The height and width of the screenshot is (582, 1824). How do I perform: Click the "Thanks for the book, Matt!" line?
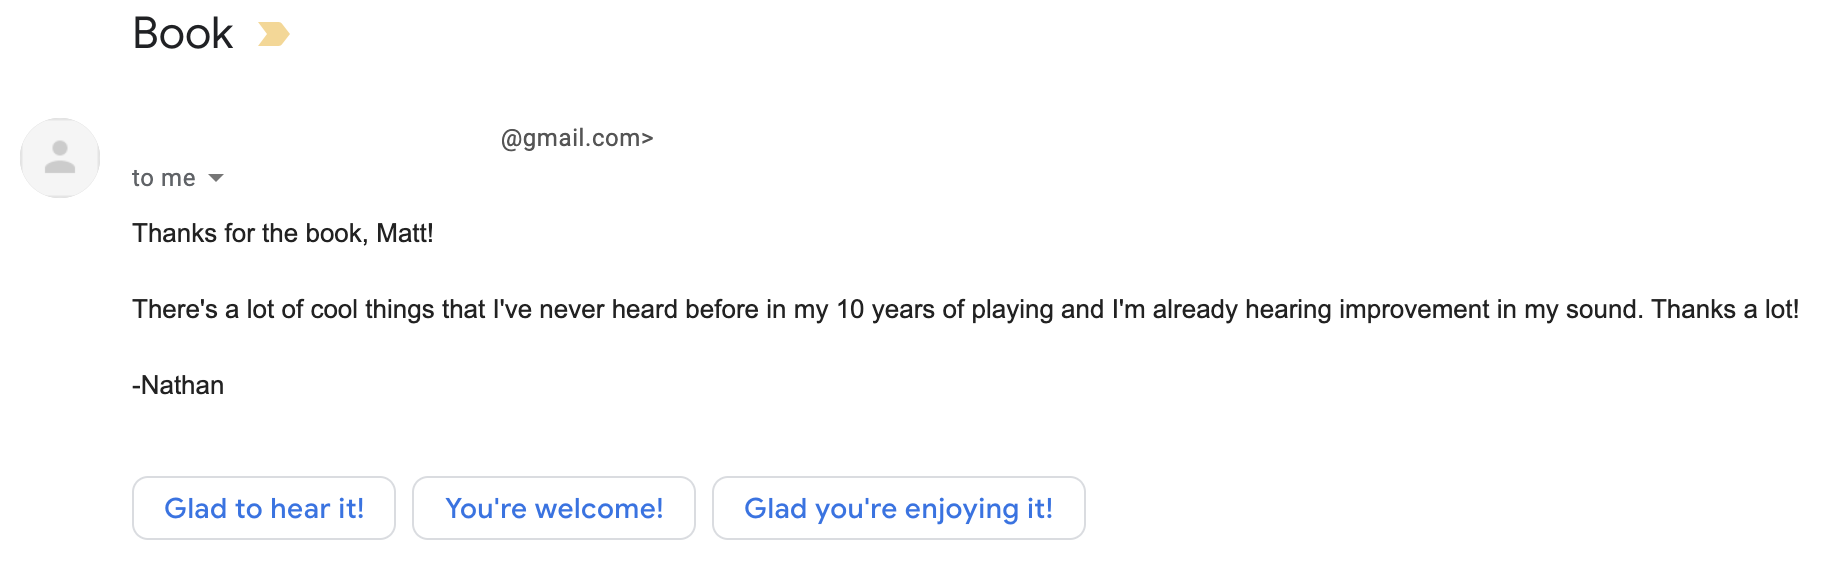click(x=283, y=233)
